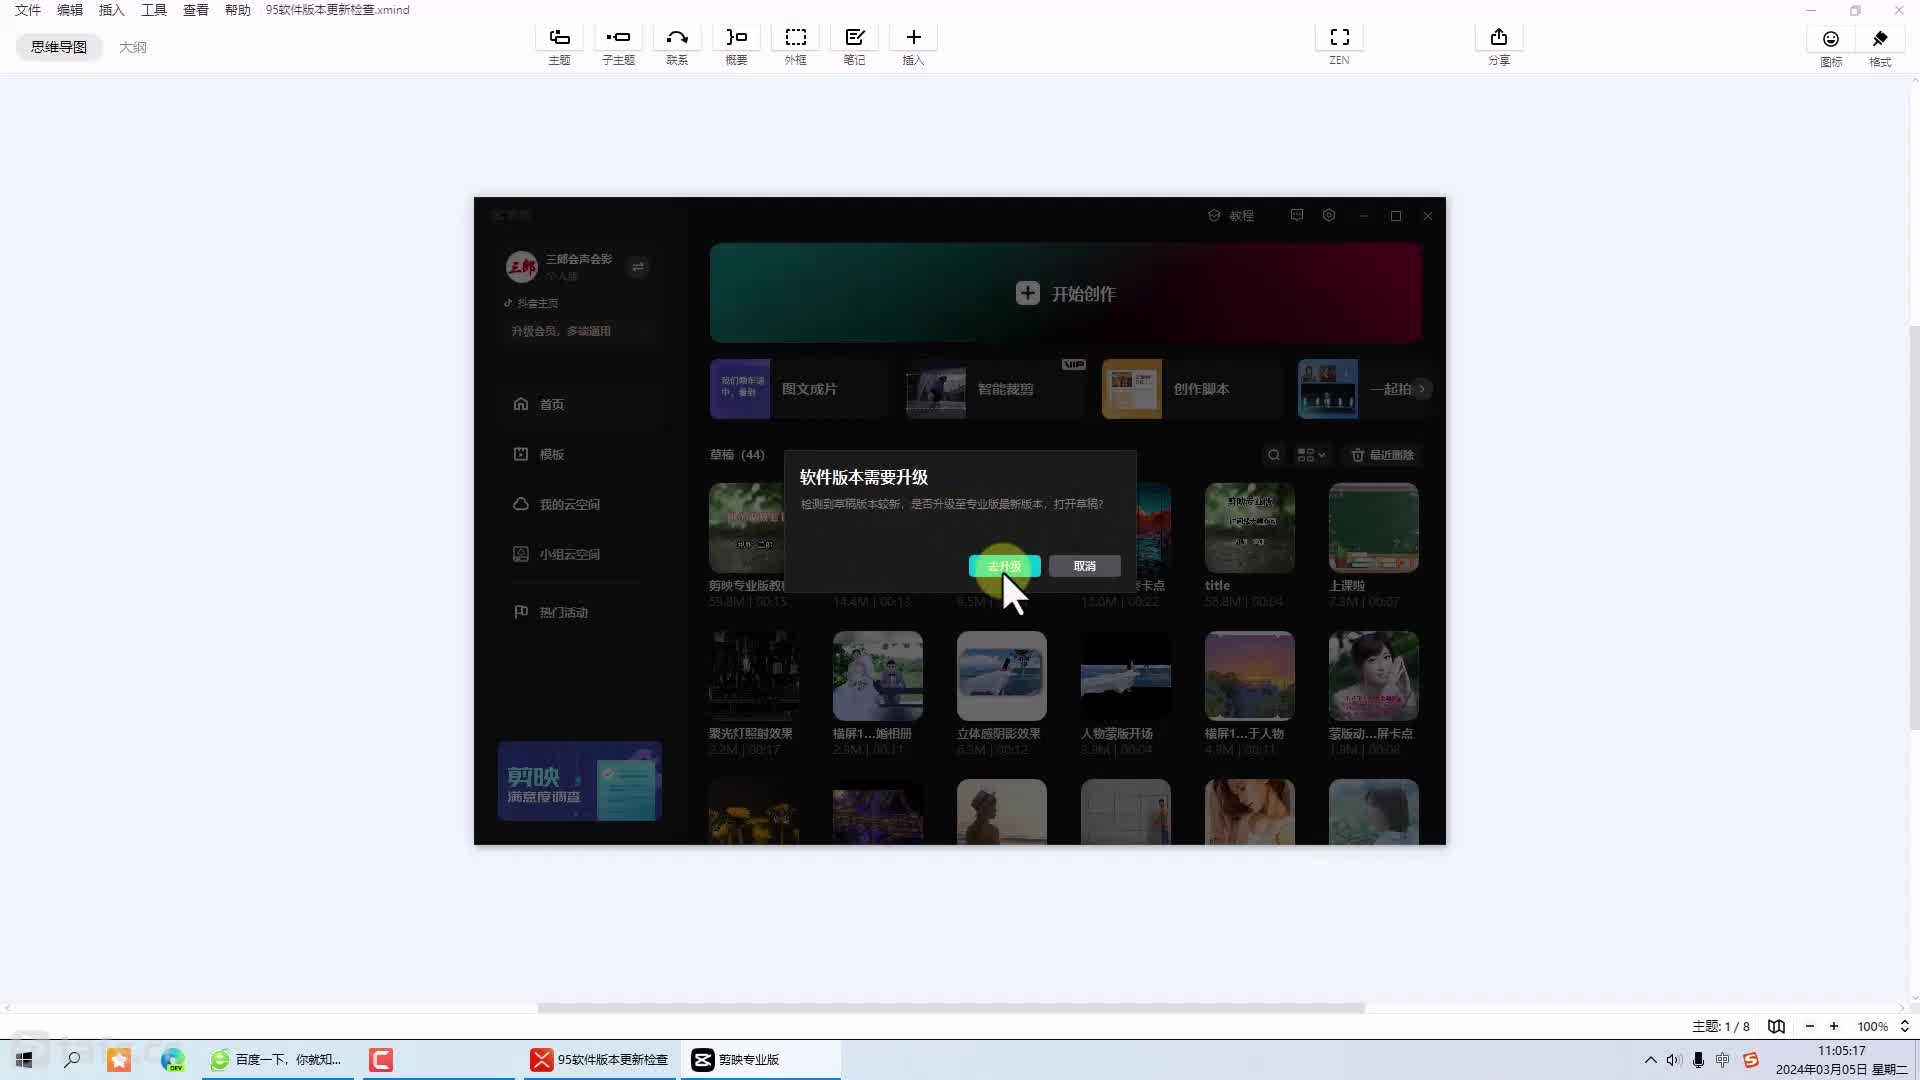Open the Windows Start menu
This screenshot has height=1080, width=1920.
[x=24, y=1059]
